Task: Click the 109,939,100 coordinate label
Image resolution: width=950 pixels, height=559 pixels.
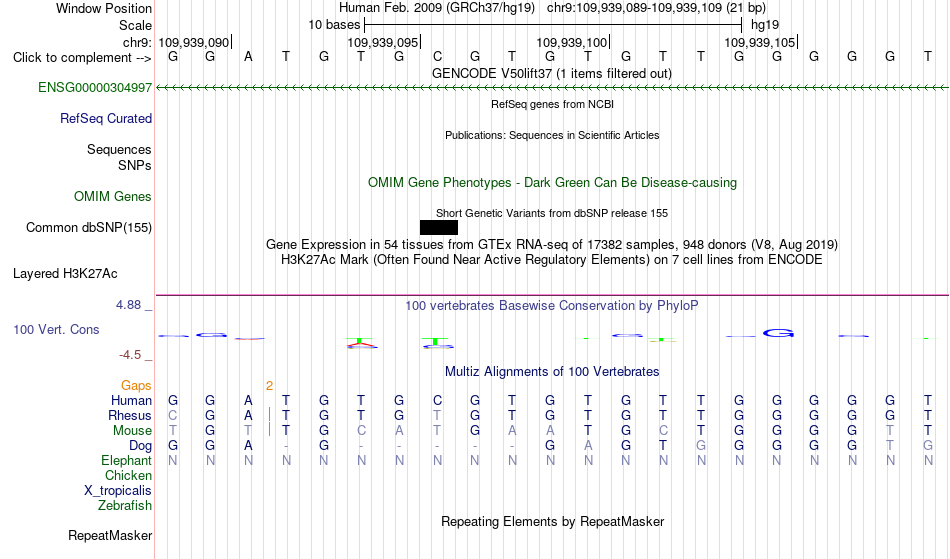Action: [572, 42]
